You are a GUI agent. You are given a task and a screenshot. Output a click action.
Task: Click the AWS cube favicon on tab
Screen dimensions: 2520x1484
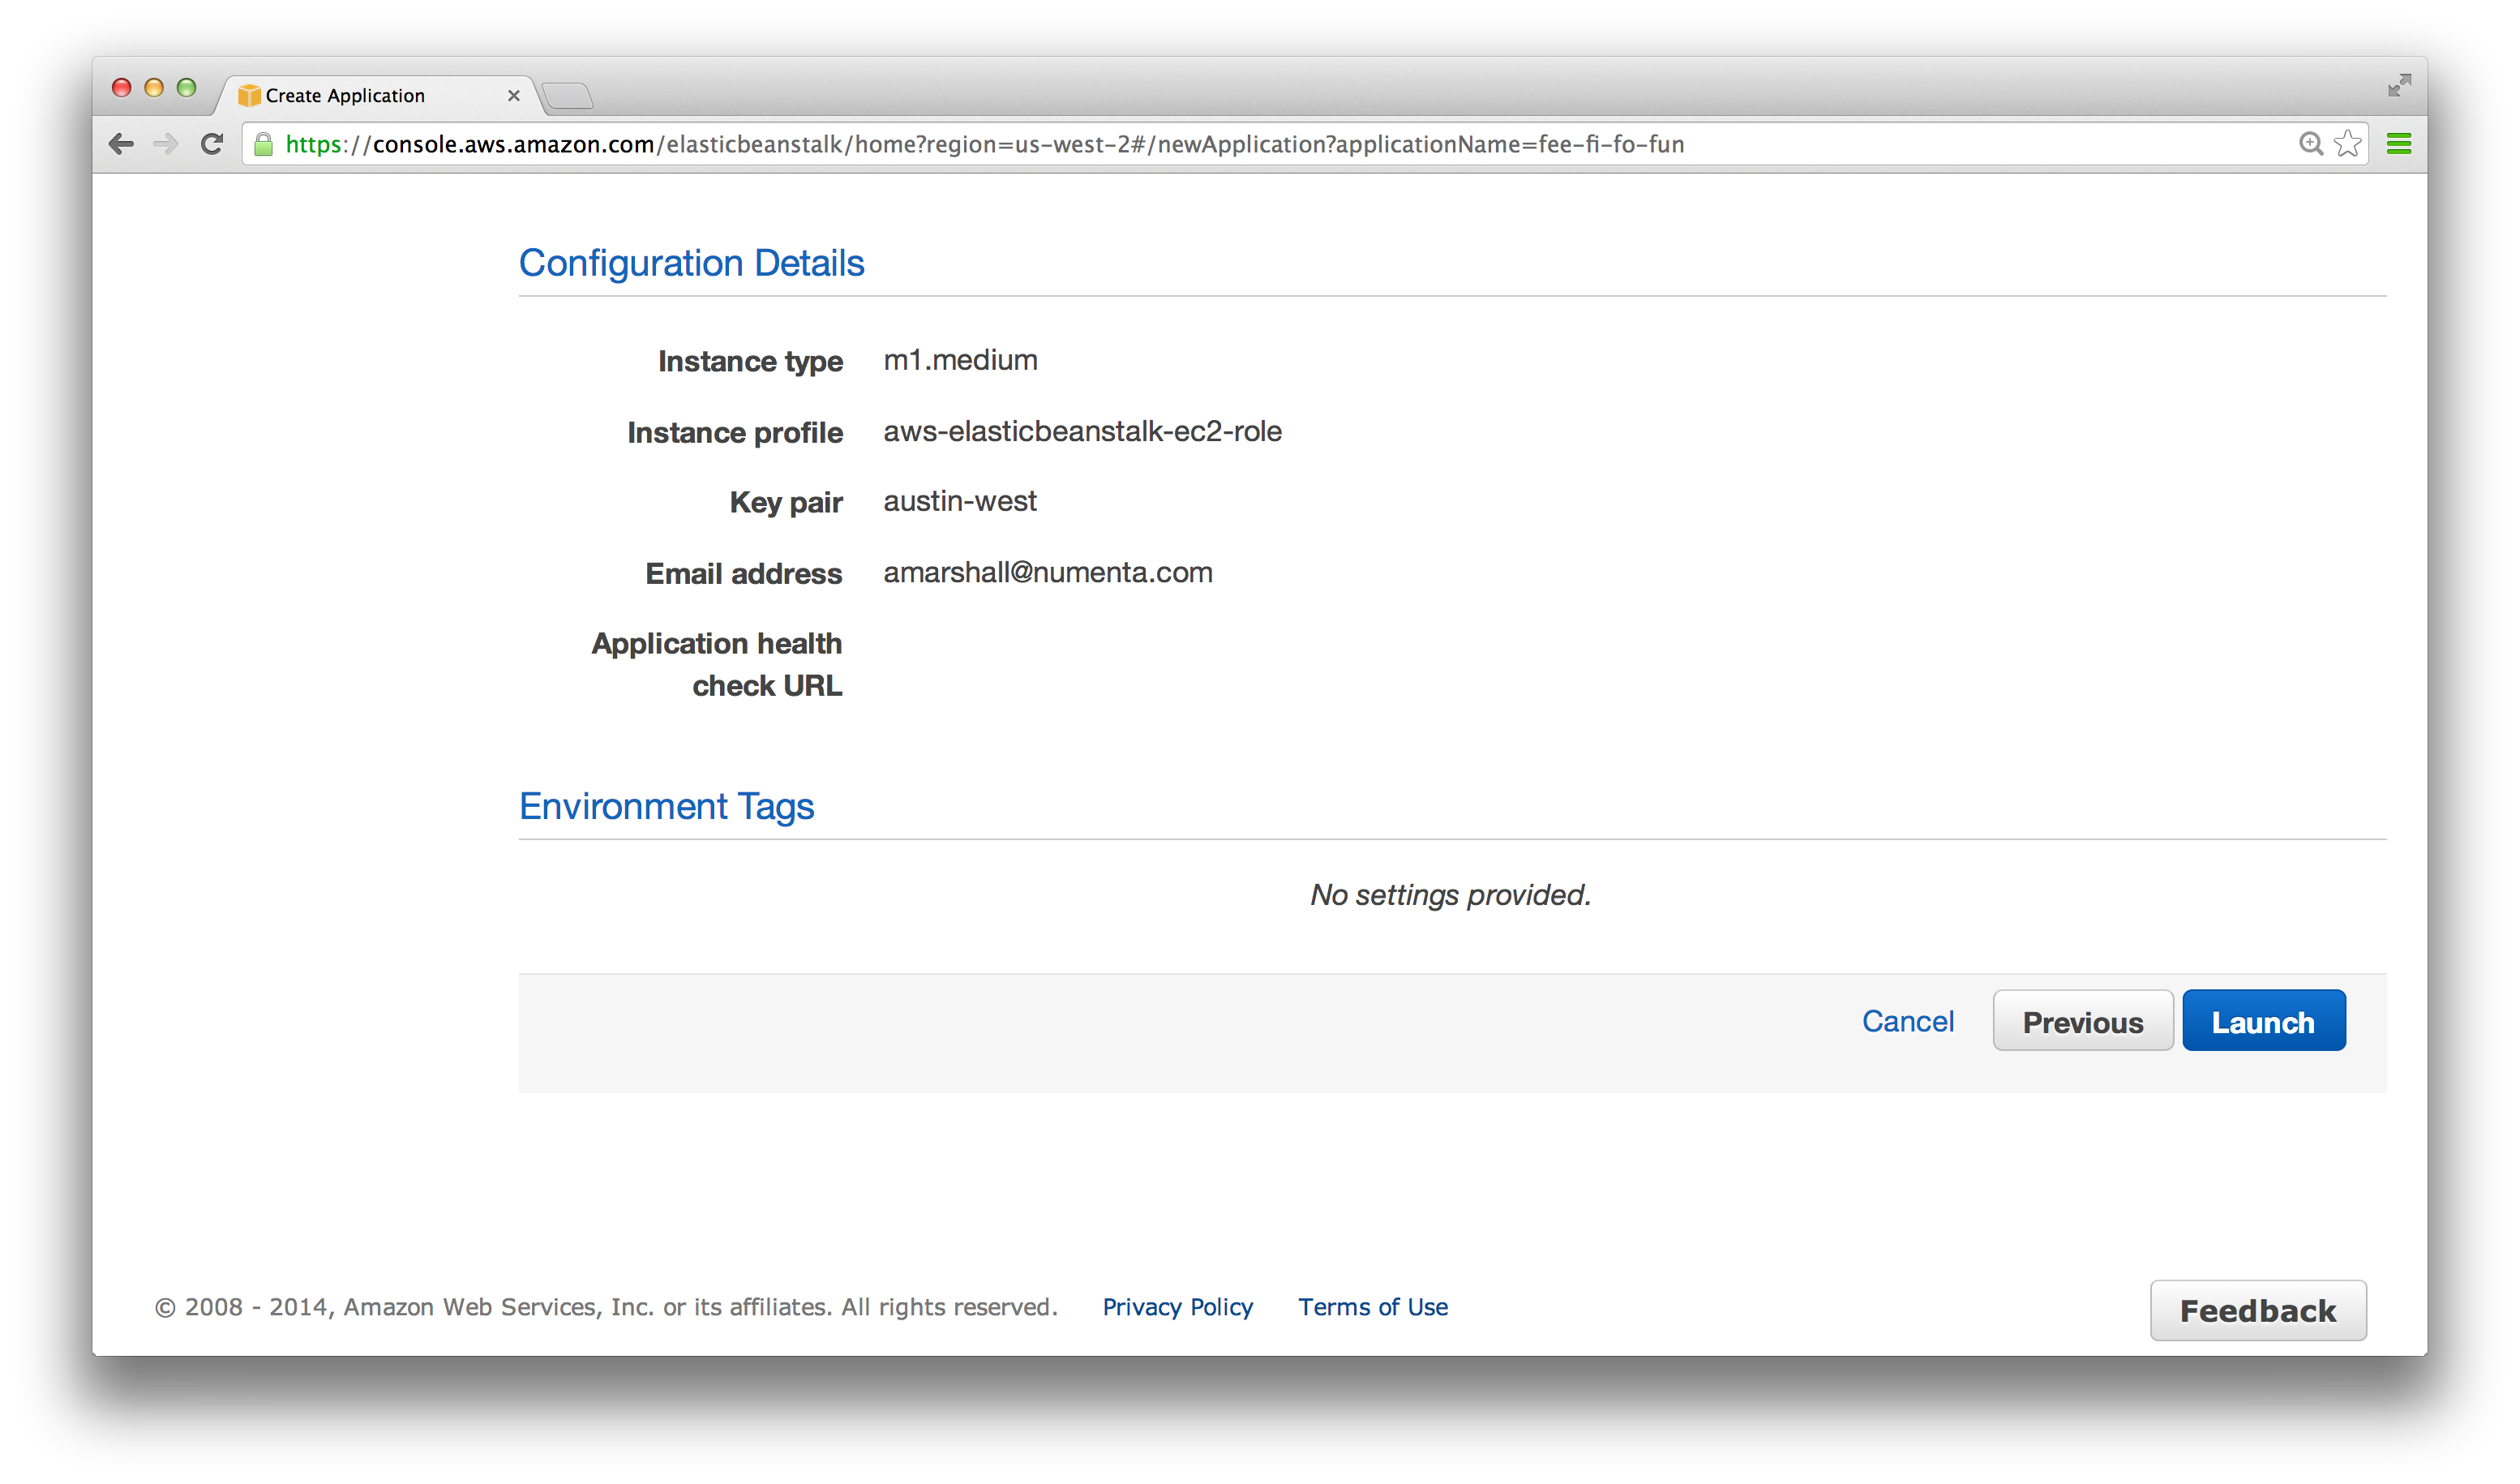249,96
